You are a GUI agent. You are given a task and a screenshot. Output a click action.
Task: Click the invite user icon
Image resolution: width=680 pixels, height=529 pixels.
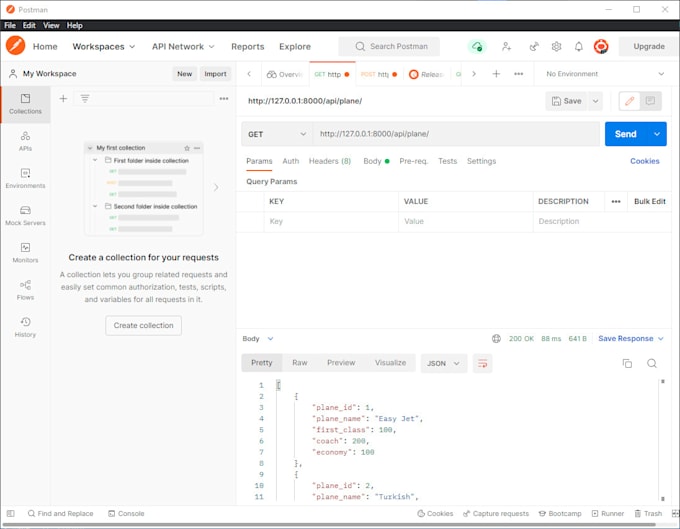click(x=506, y=46)
